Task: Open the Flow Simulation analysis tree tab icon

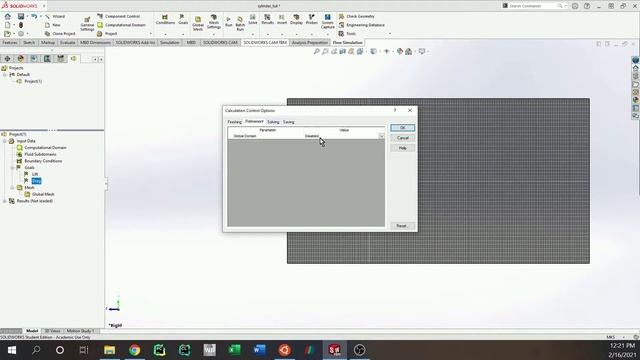Action: point(73,59)
